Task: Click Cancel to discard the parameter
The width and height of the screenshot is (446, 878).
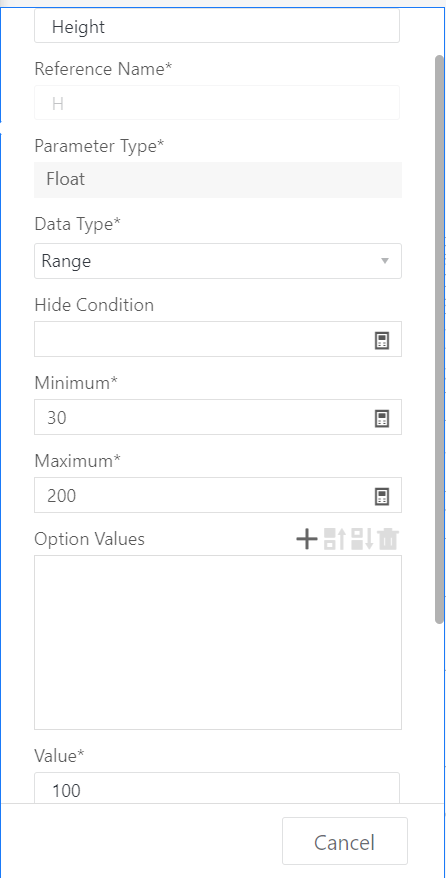Action: [345, 841]
